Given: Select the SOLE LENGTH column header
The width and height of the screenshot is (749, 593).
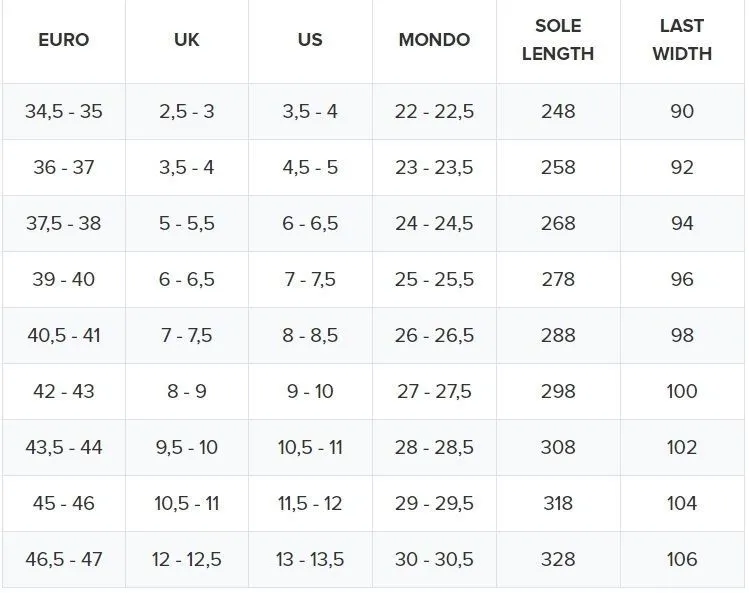Looking at the screenshot, I should 558,40.
